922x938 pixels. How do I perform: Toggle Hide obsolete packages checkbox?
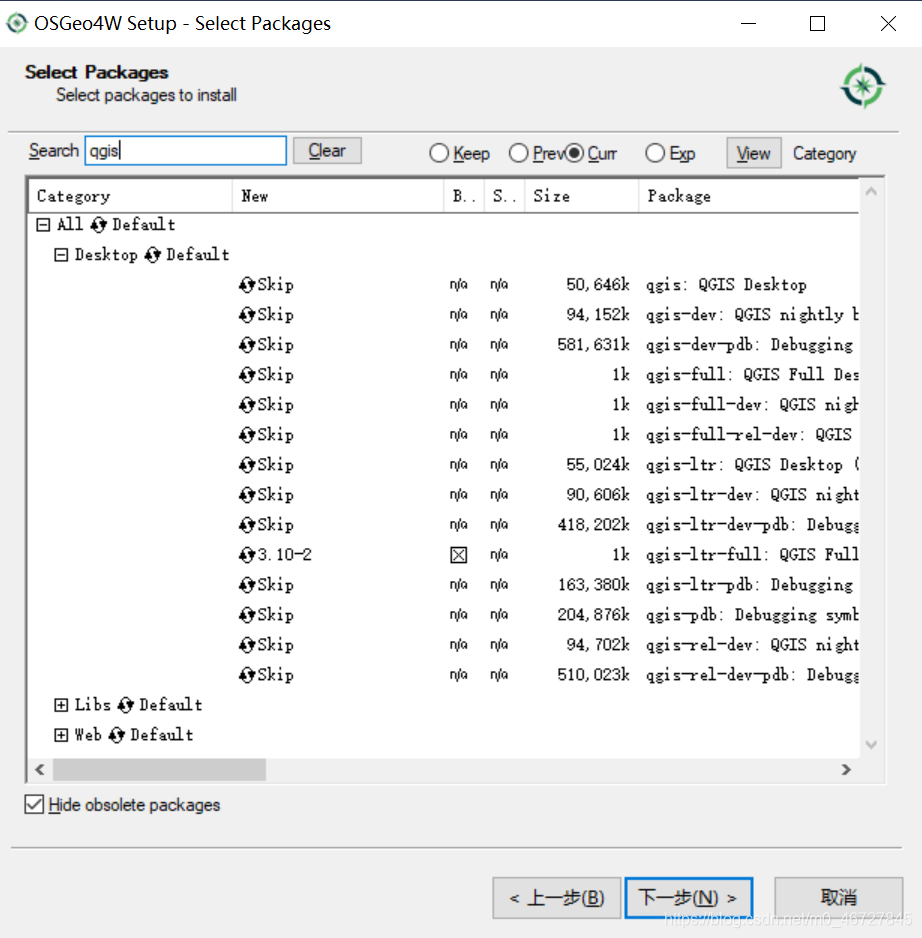click(x=34, y=805)
